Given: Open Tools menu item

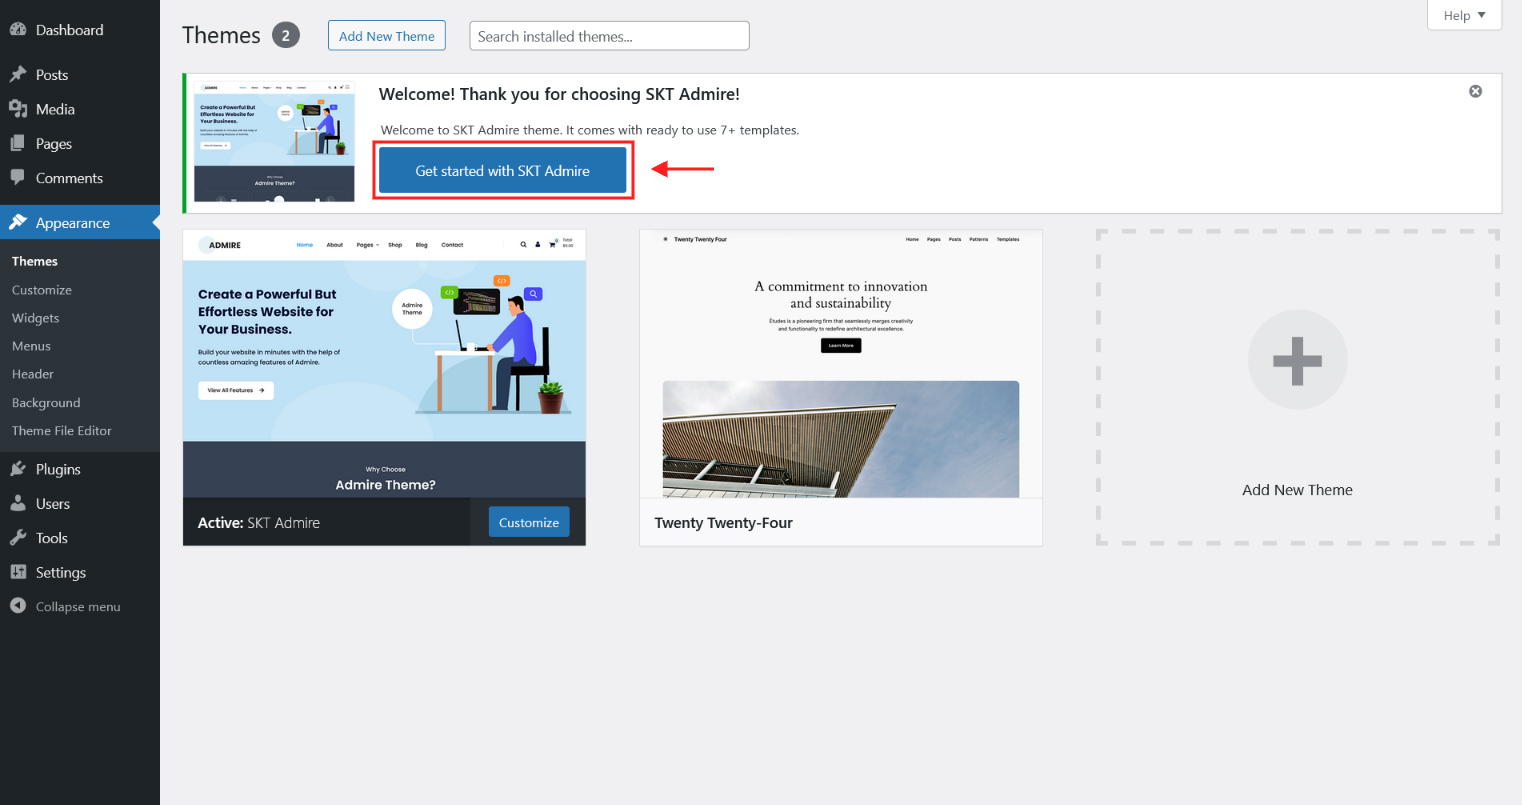Looking at the screenshot, I should coord(80,538).
